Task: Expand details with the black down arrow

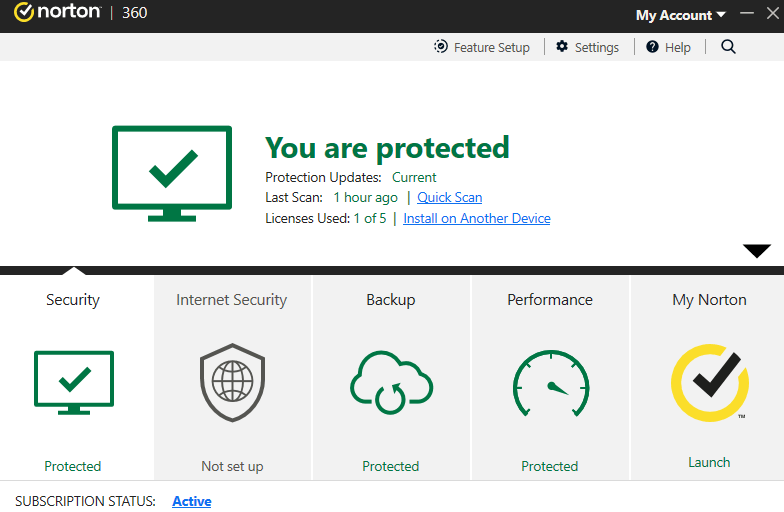Action: tap(756, 250)
